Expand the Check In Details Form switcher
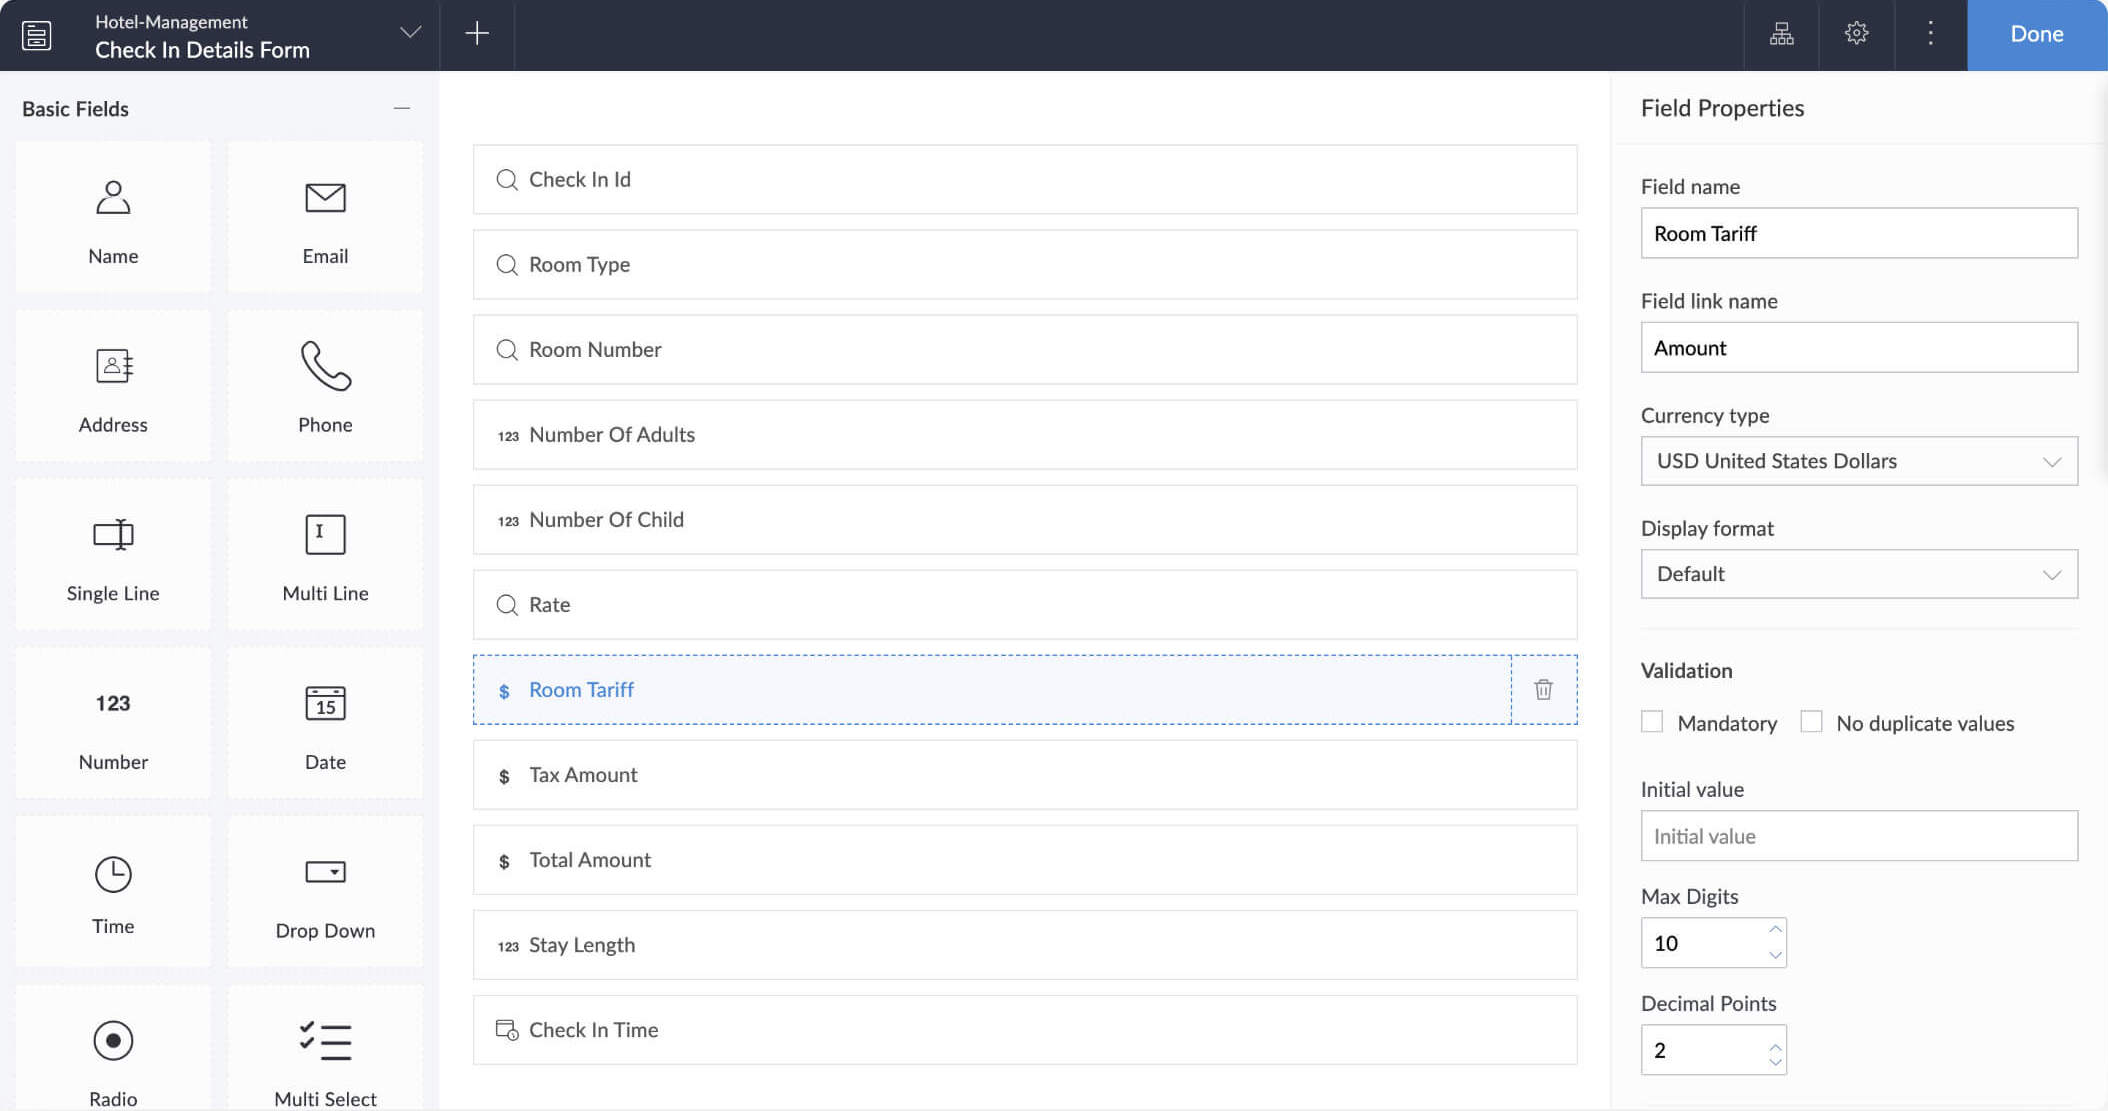Viewport: 2108px width, 1111px height. [x=410, y=34]
